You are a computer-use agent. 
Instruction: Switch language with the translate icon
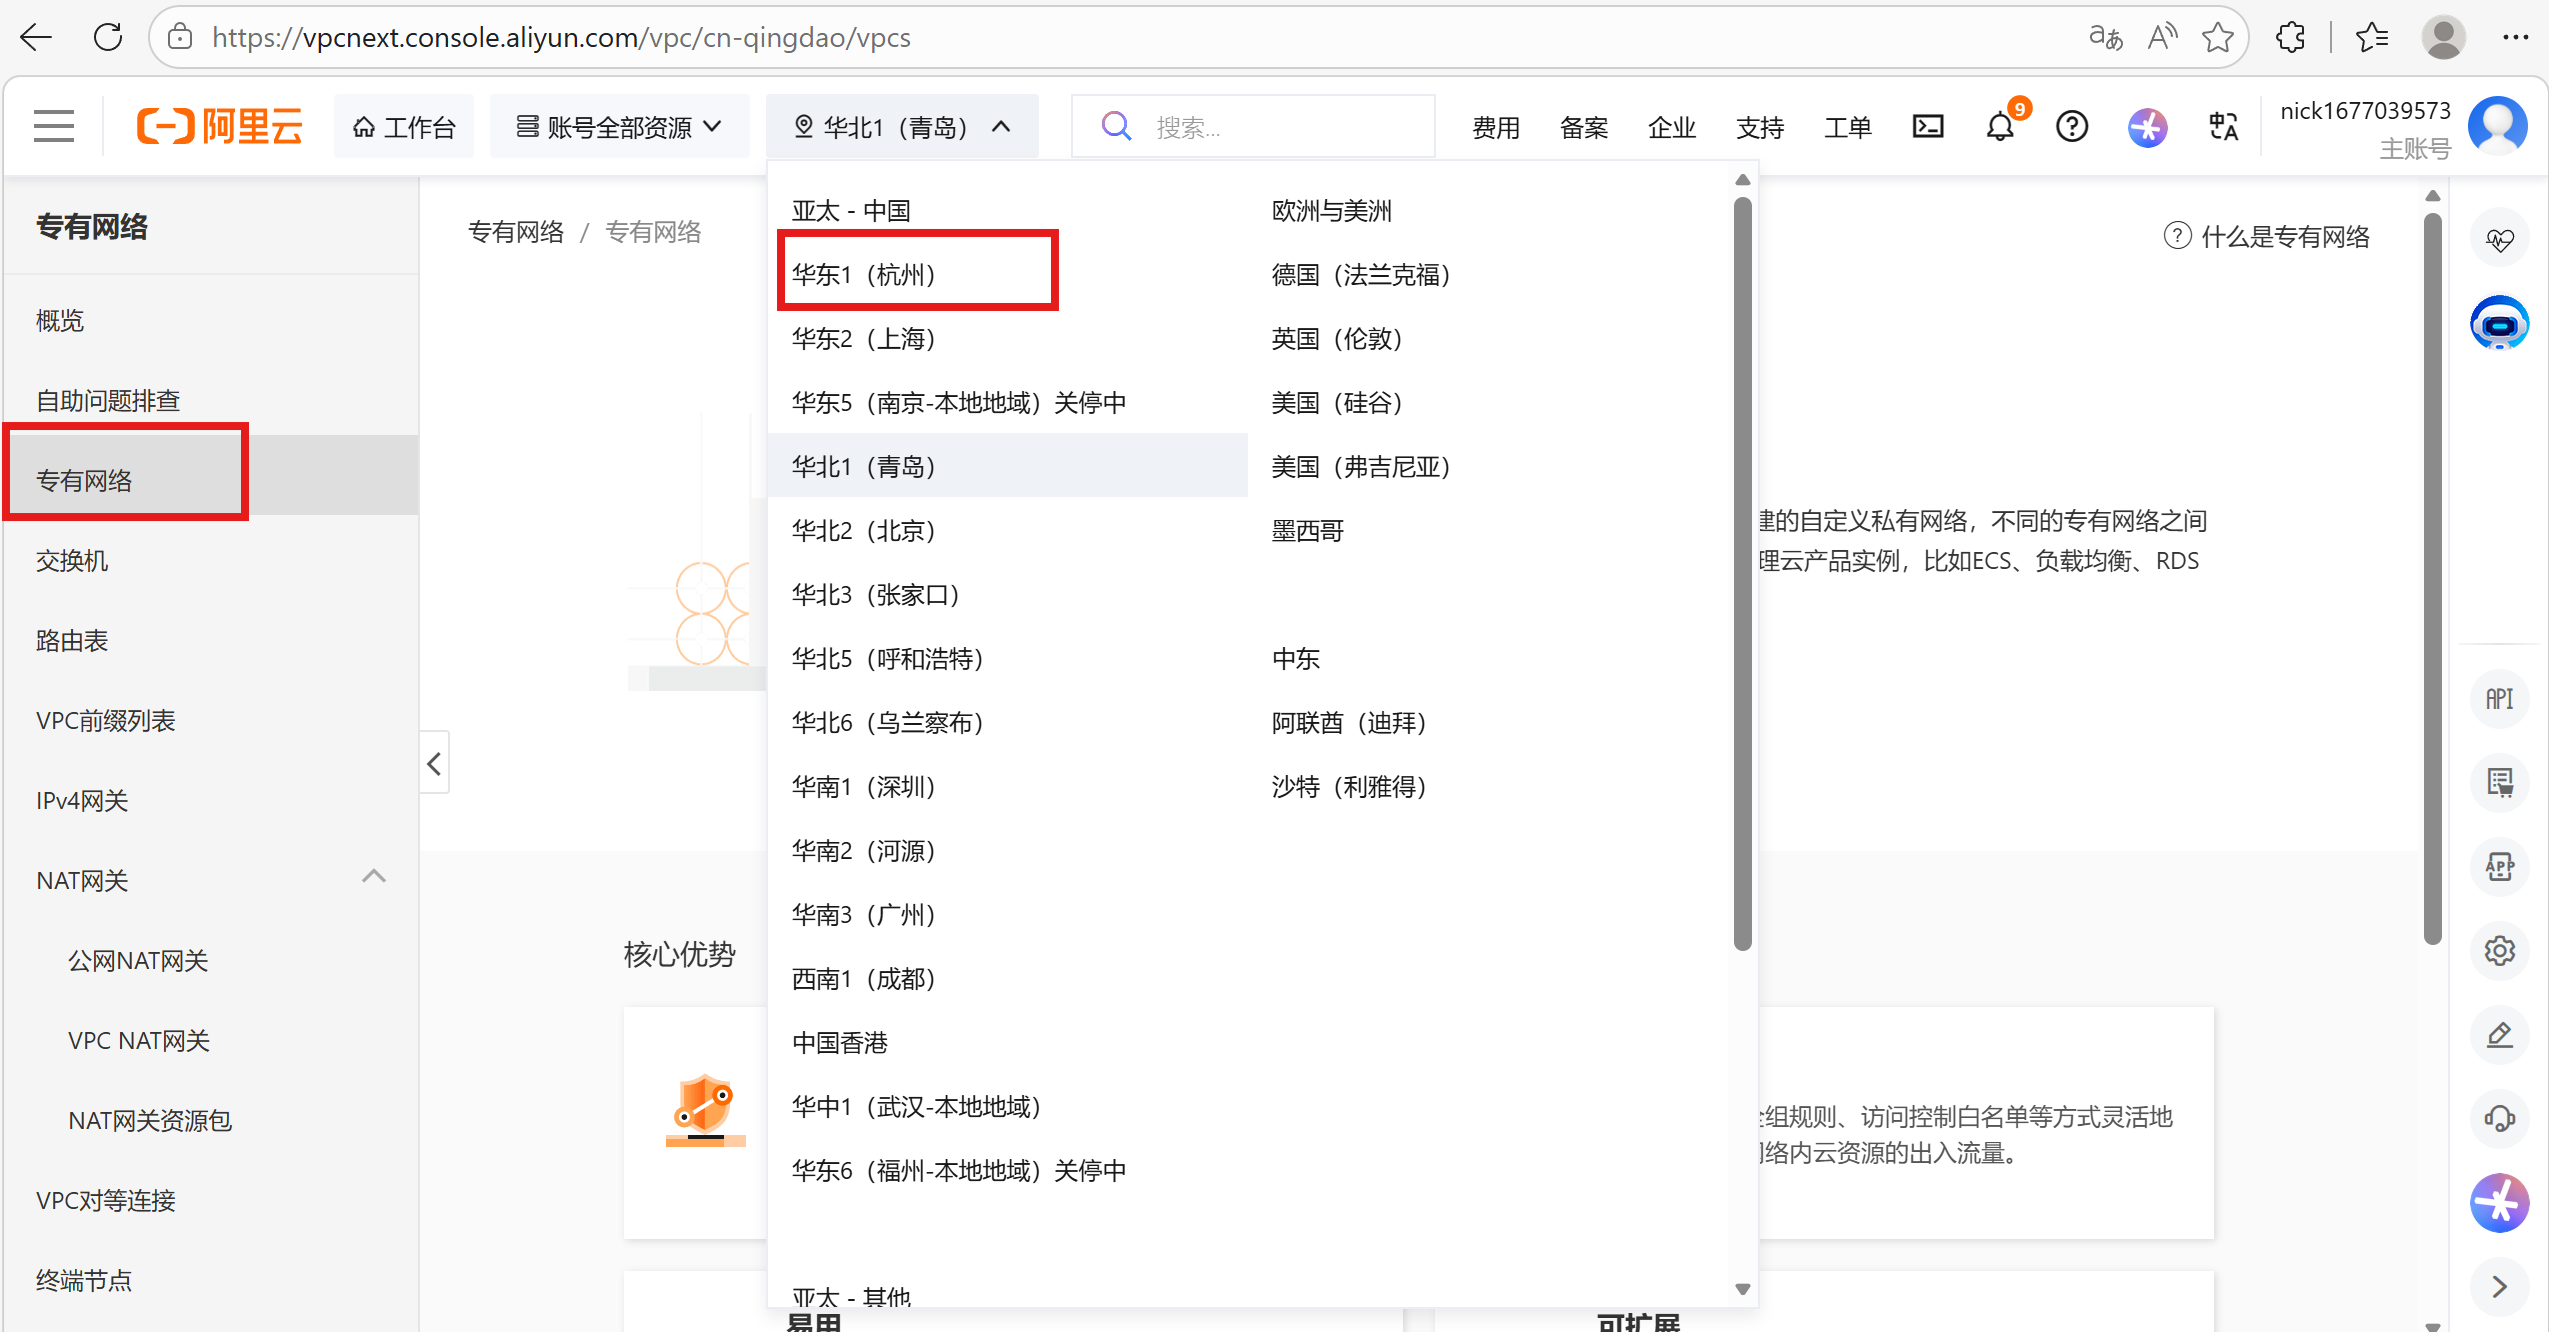coord(2222,127)
